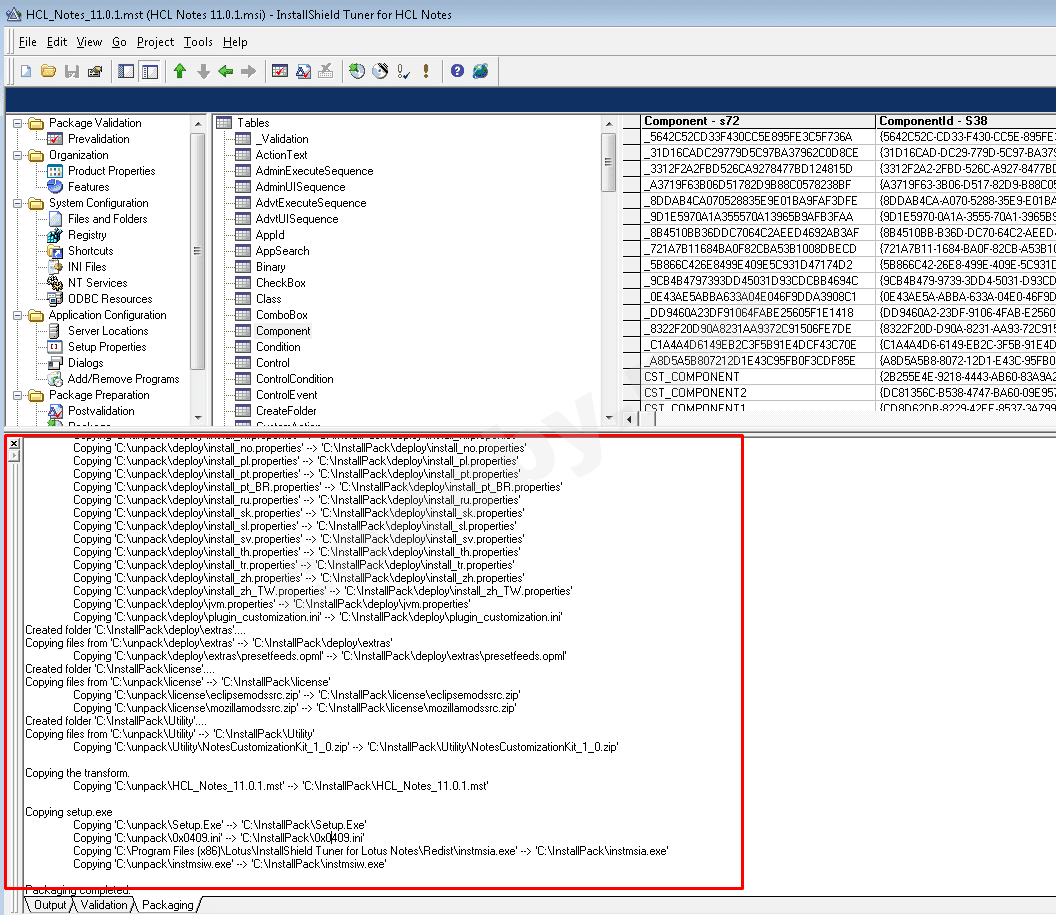Collapse the Package Validation tree node
1056x915 pixels.
tap(18, 123)
